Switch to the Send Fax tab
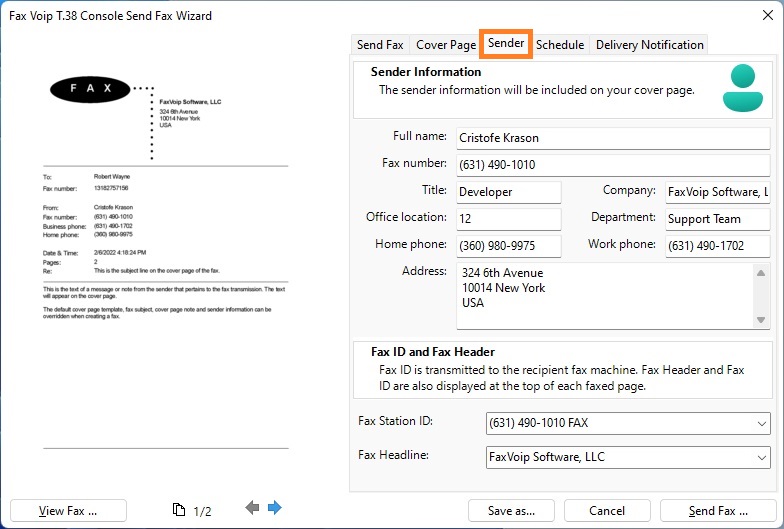The height and width of the screenshot is (529, 784). pyautogui.click(x=380, y=44)
